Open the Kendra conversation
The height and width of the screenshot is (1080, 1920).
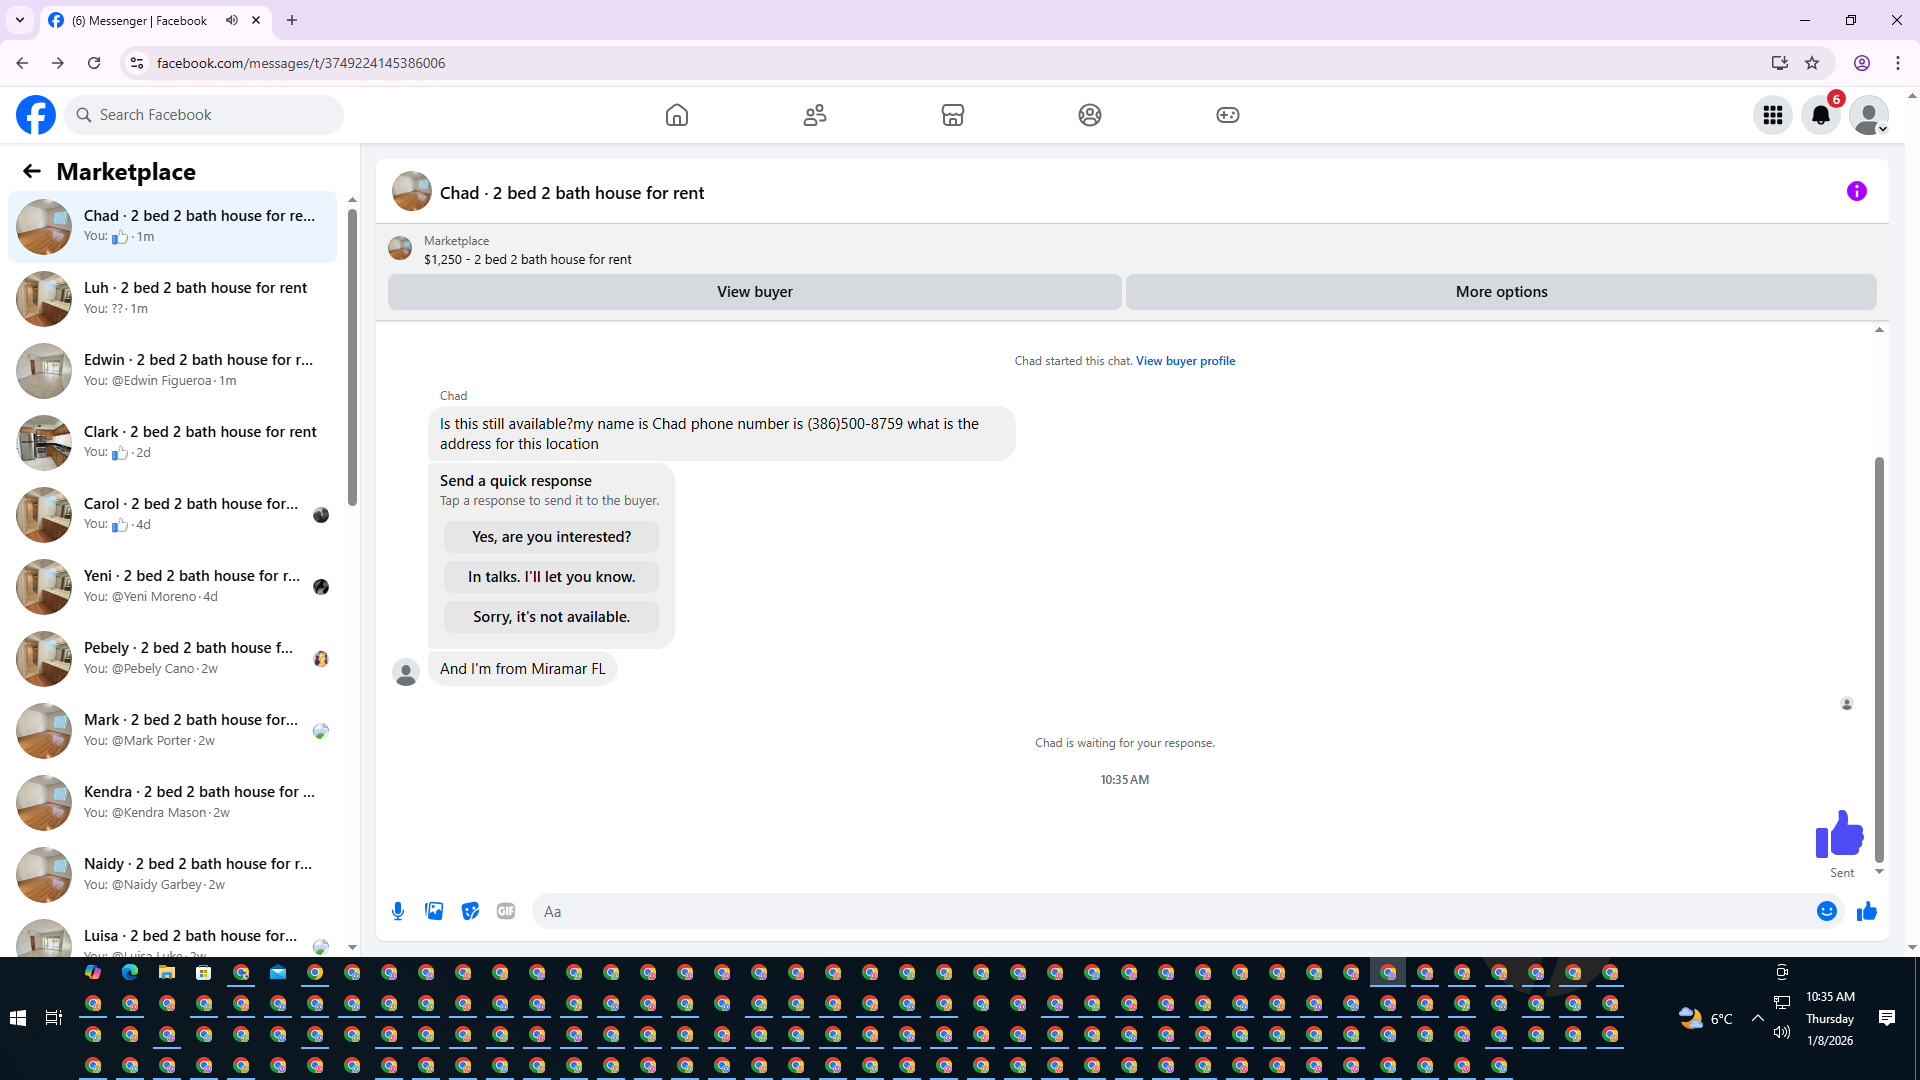point(173,803)
